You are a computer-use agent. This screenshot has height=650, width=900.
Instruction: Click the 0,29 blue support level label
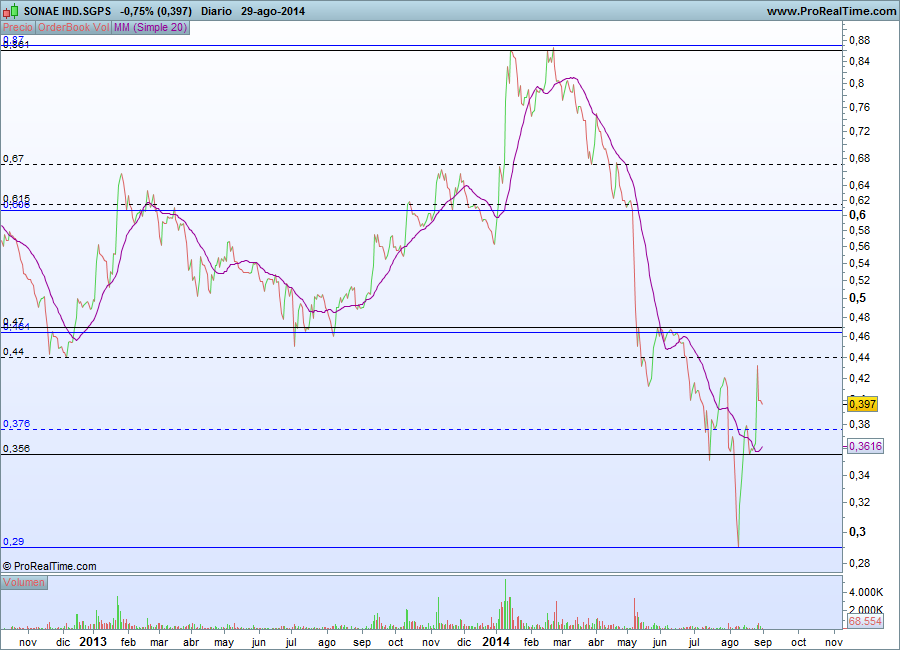tap(13, 541)
